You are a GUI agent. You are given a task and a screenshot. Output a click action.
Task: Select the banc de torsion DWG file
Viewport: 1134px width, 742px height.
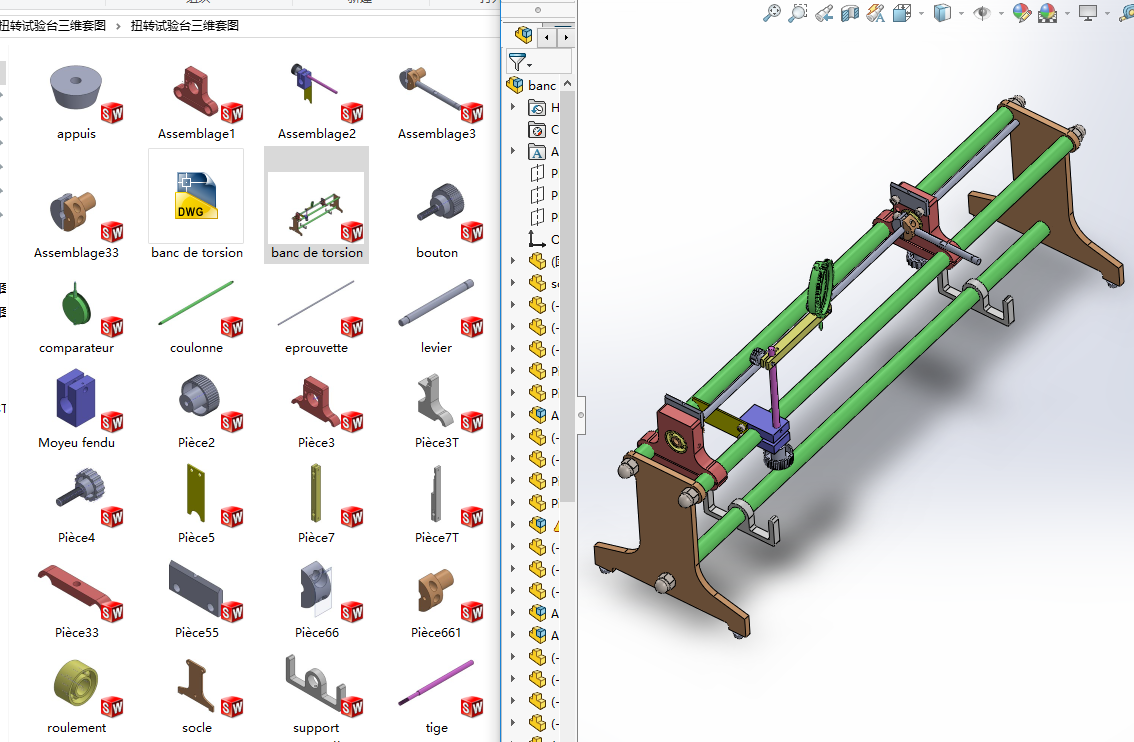[x=196, y=205]
